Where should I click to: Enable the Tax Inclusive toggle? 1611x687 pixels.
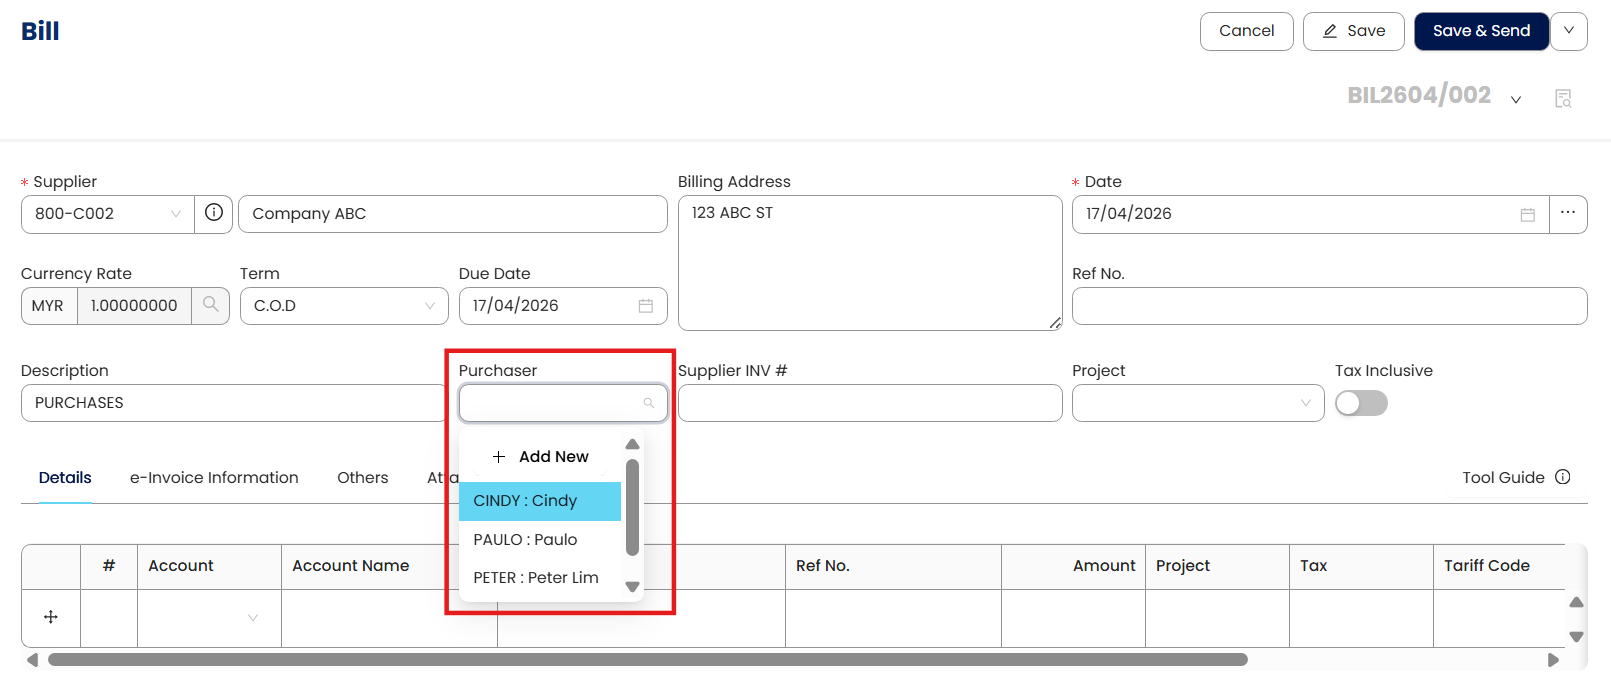[1361, 403]
